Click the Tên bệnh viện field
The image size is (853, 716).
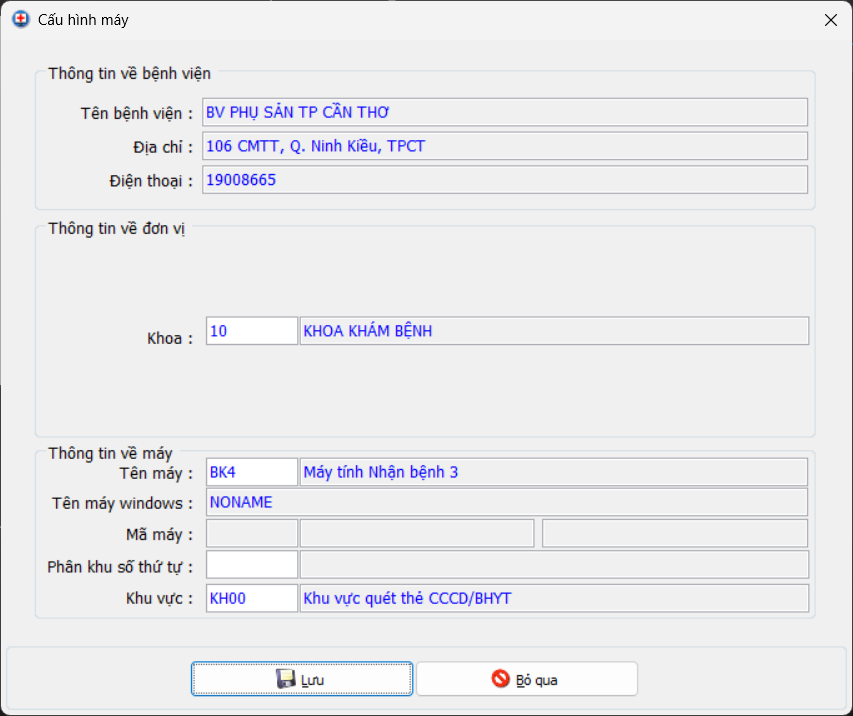tap(505, 112)
